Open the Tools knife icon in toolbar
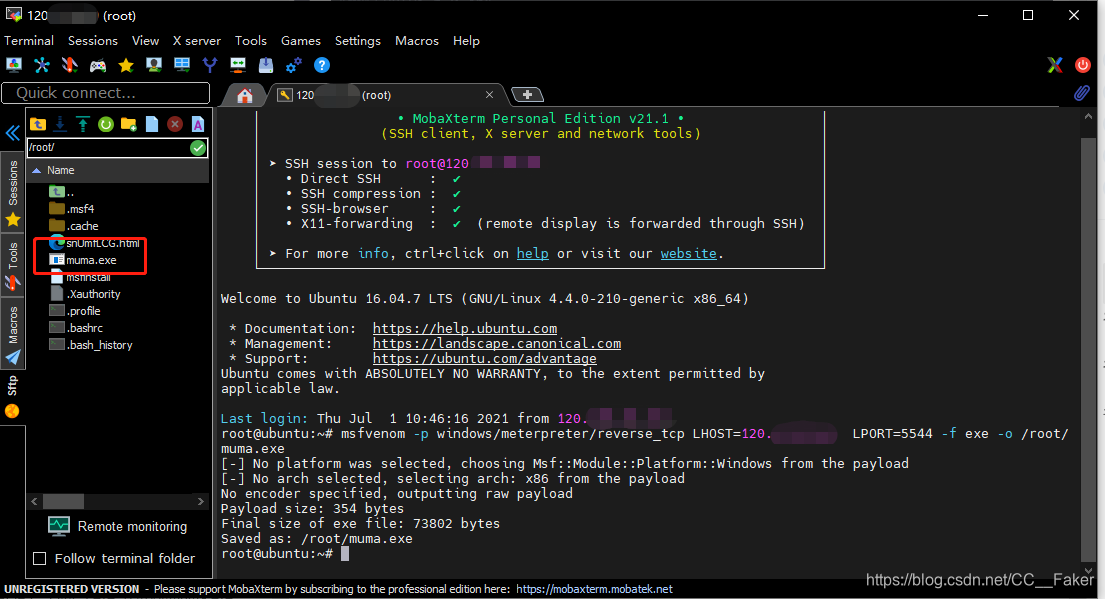1105x599 pixels. point(70,66)
